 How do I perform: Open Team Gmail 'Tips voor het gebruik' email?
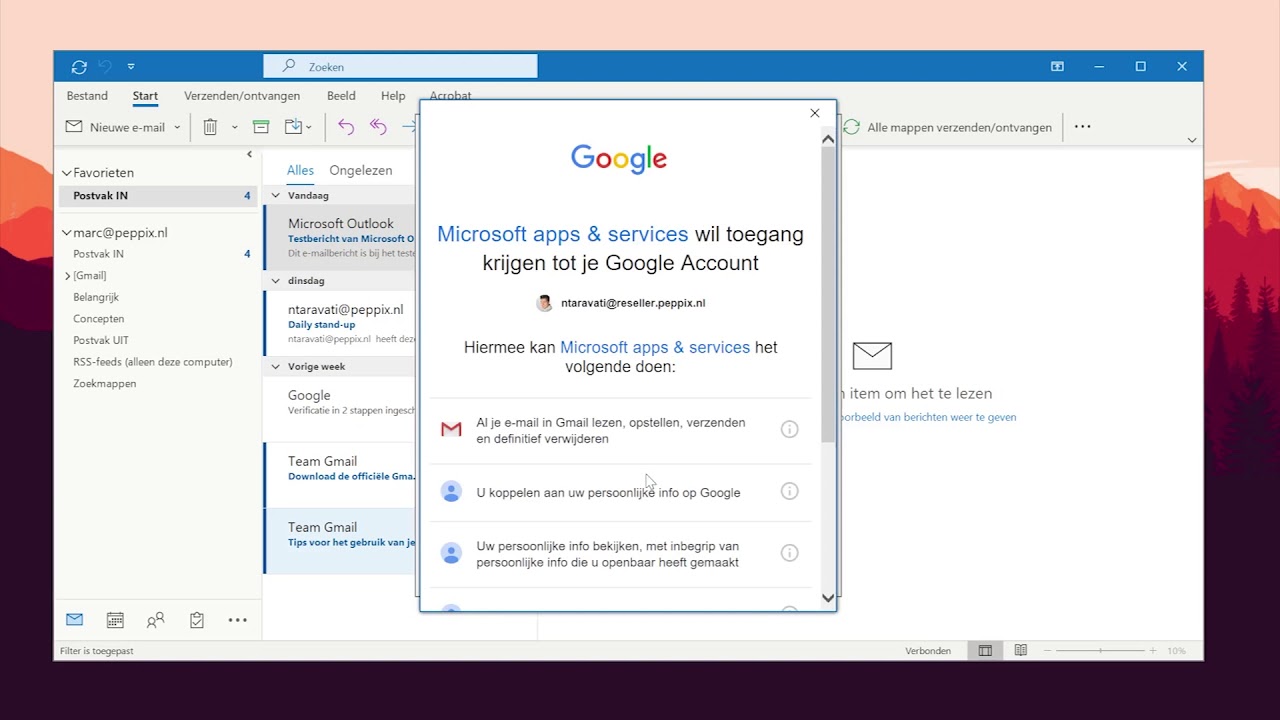coord(341,540)
